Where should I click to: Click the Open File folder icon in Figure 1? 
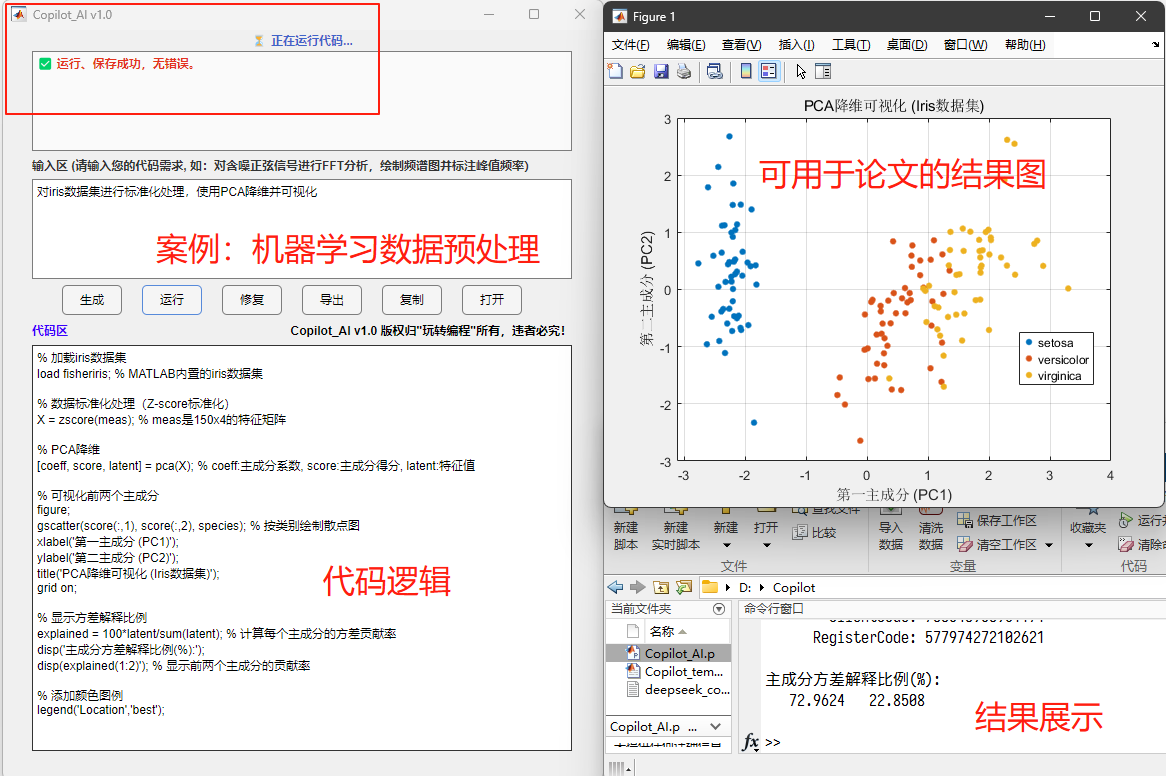(638, 71)
